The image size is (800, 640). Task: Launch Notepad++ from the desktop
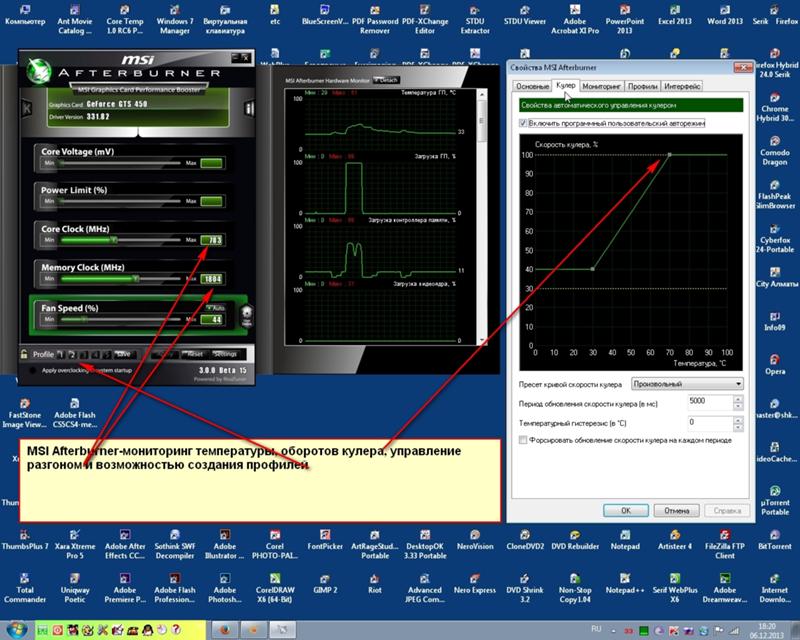click(x=624, y=584)
